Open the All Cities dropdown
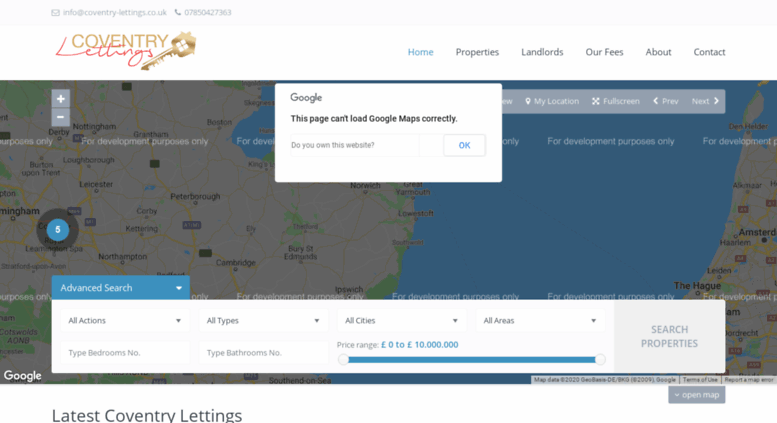The image size is (777, 423). coord(401,320)
